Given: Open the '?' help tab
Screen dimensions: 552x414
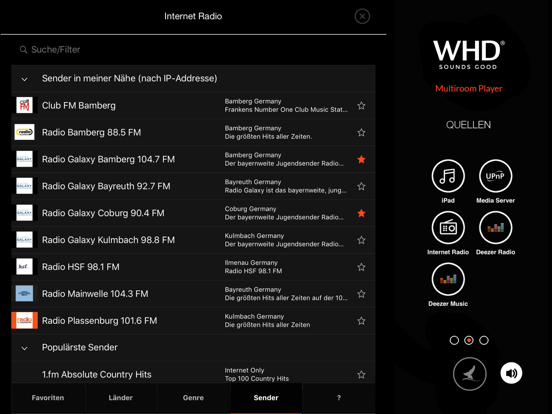Looking at the screenshot, I should pyautogui.click(x=339, y=398).
